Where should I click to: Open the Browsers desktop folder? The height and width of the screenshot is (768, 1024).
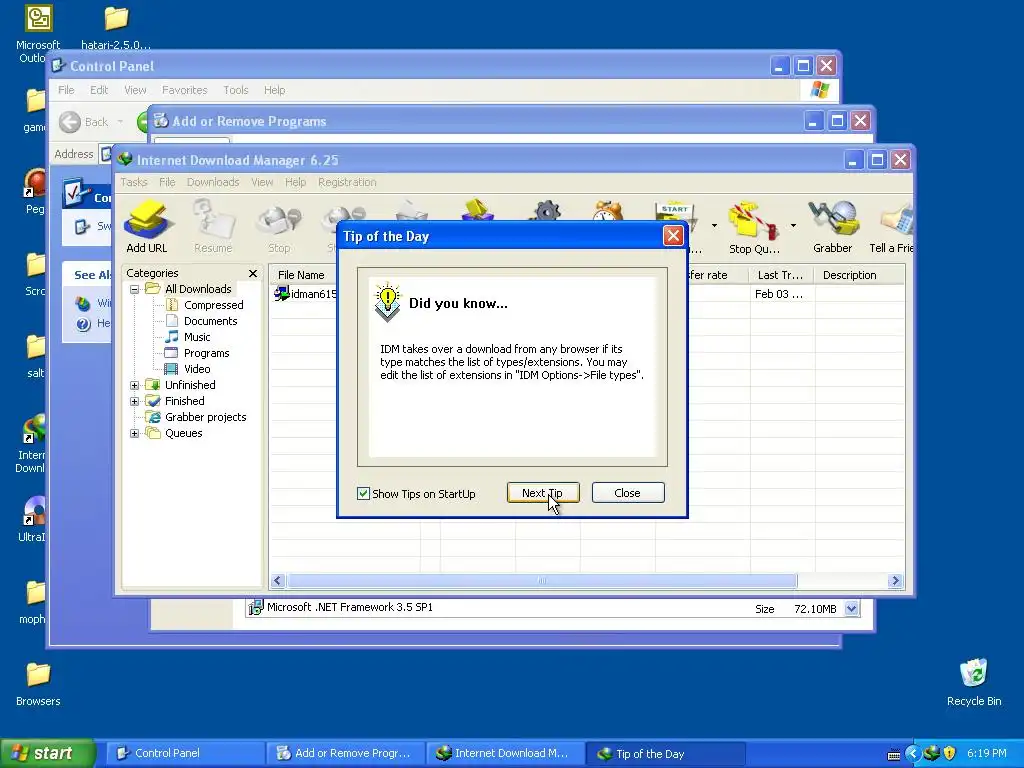coord(38,684)
